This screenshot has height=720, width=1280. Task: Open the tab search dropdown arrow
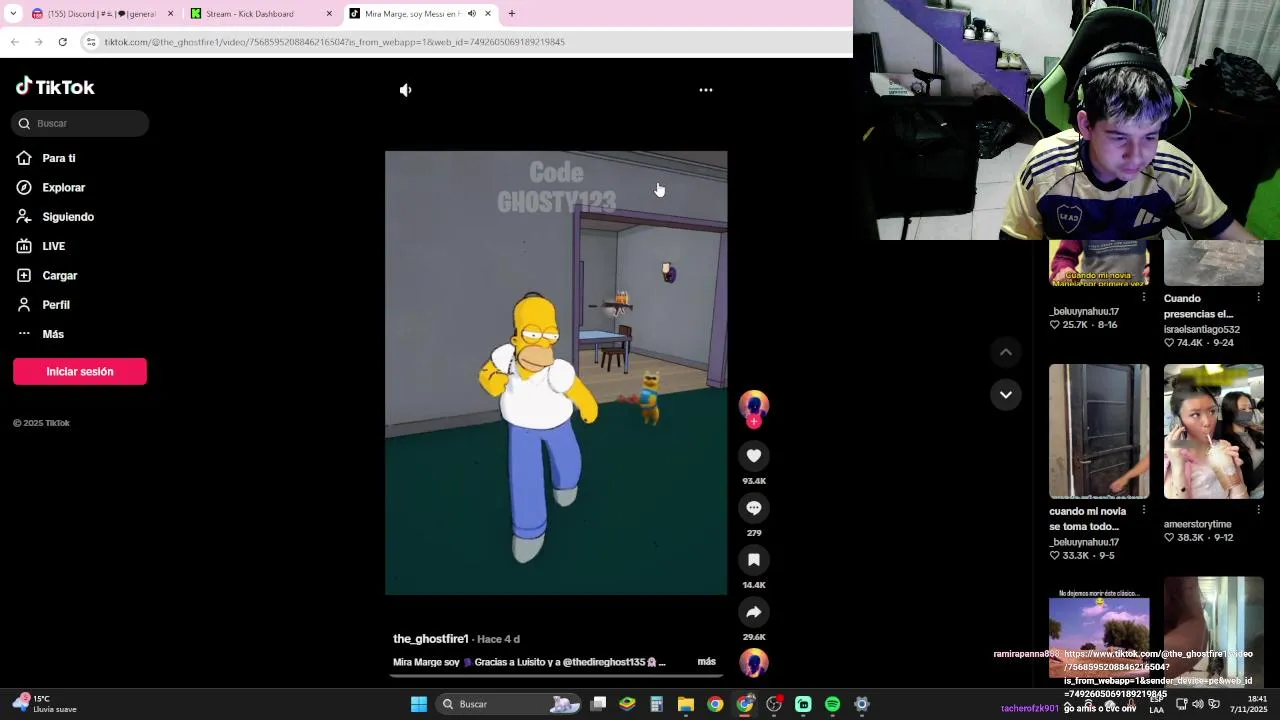point(13,14)
